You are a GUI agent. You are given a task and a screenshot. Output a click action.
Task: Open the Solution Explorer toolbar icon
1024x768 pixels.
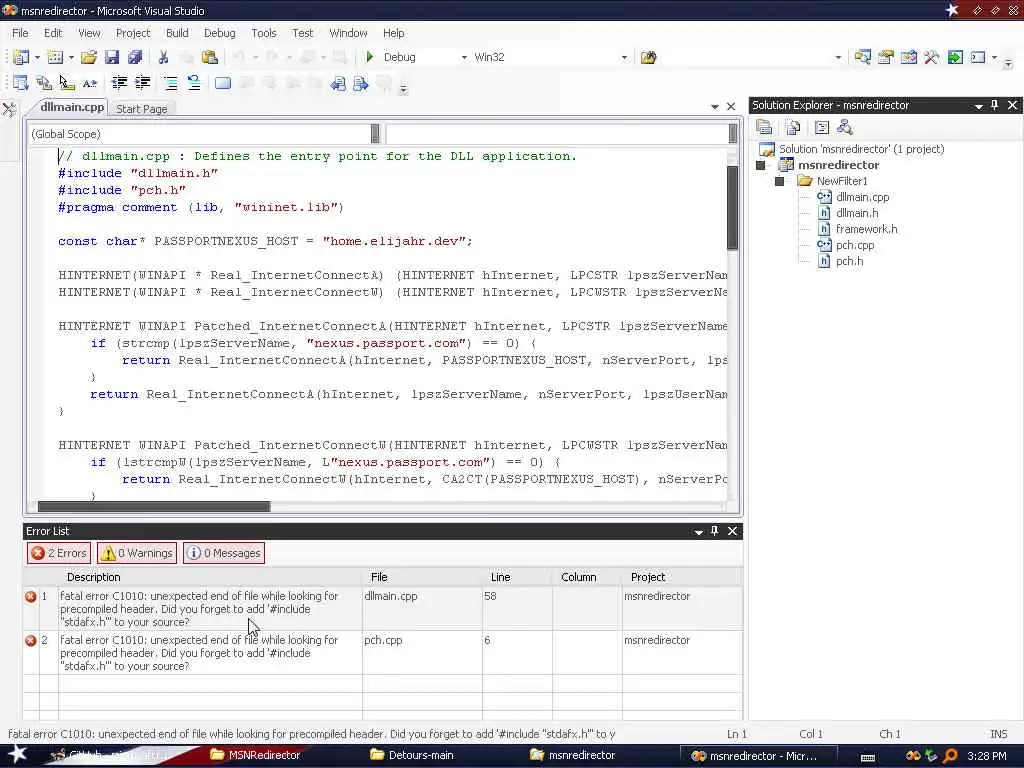[x=862, y=57]
